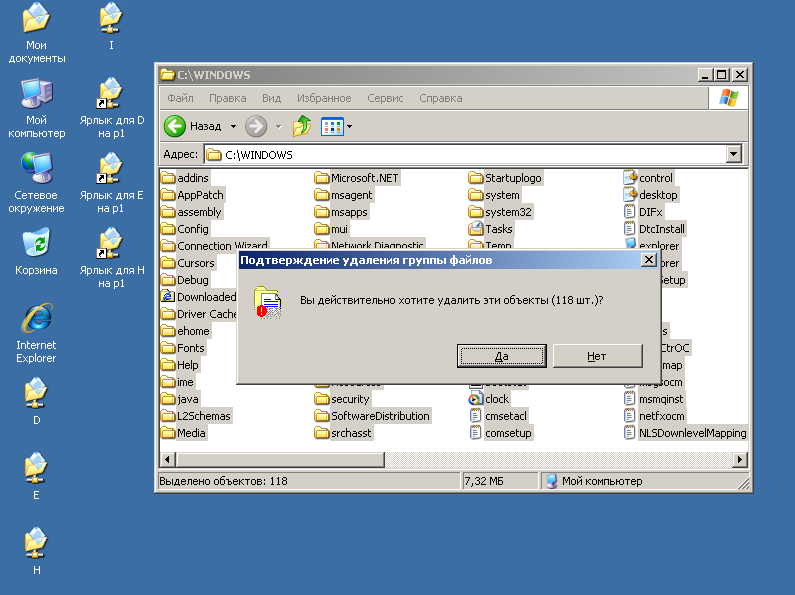The image size is (795, 595).
Task: Click the system32 folder icon
Action: [x=476, y=212]
